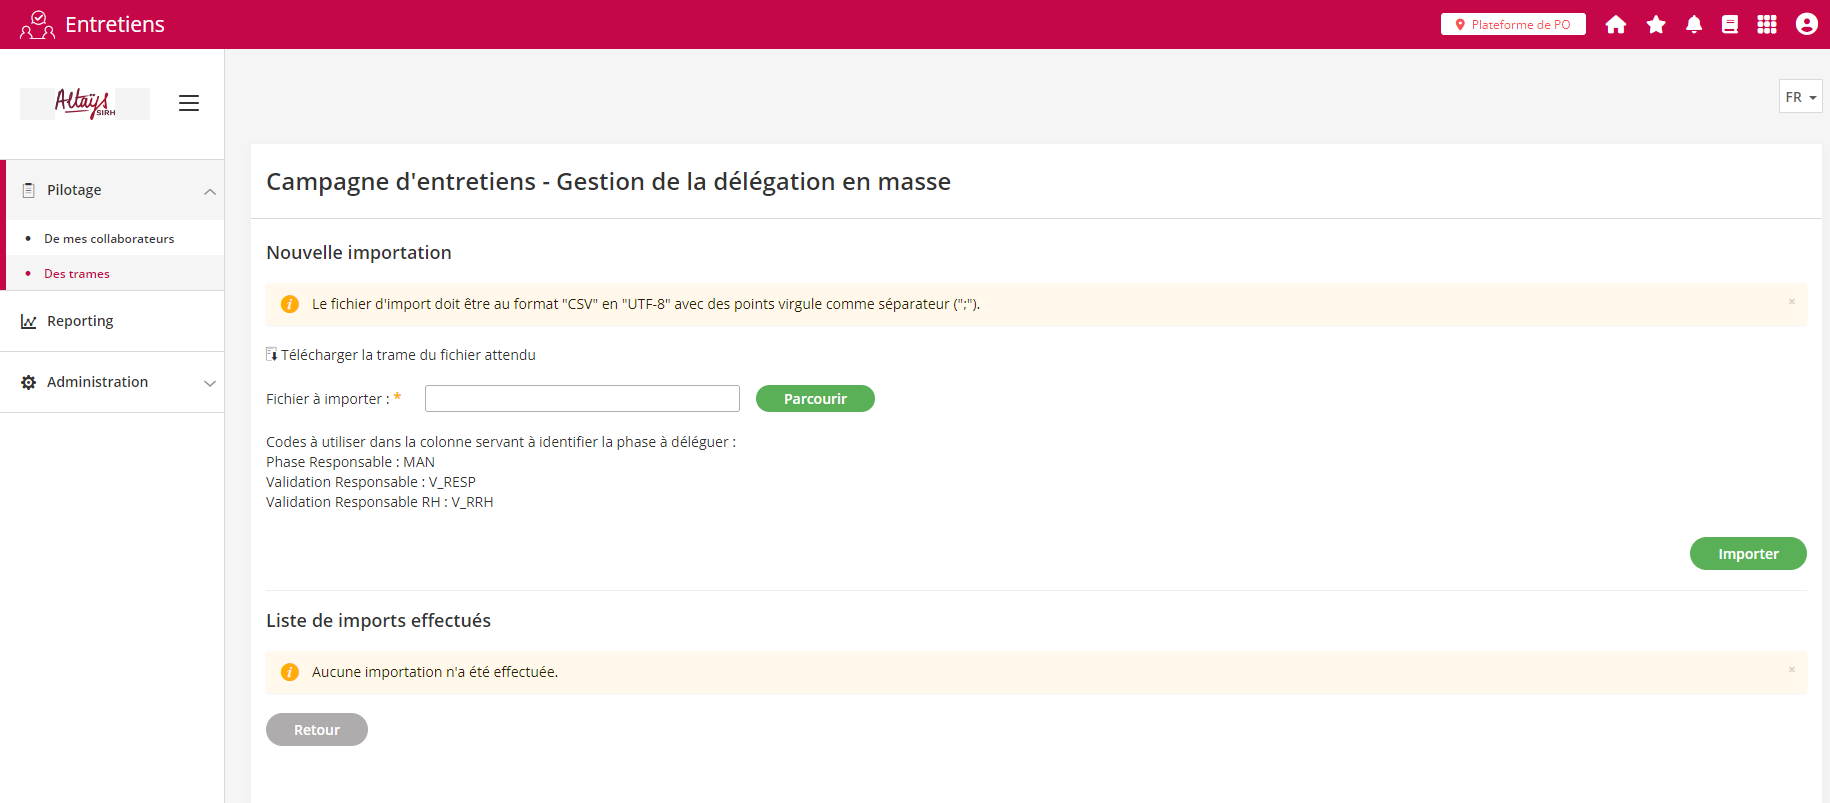Open the applications grid icon

pyautogui.click(x=1767, y=25)
